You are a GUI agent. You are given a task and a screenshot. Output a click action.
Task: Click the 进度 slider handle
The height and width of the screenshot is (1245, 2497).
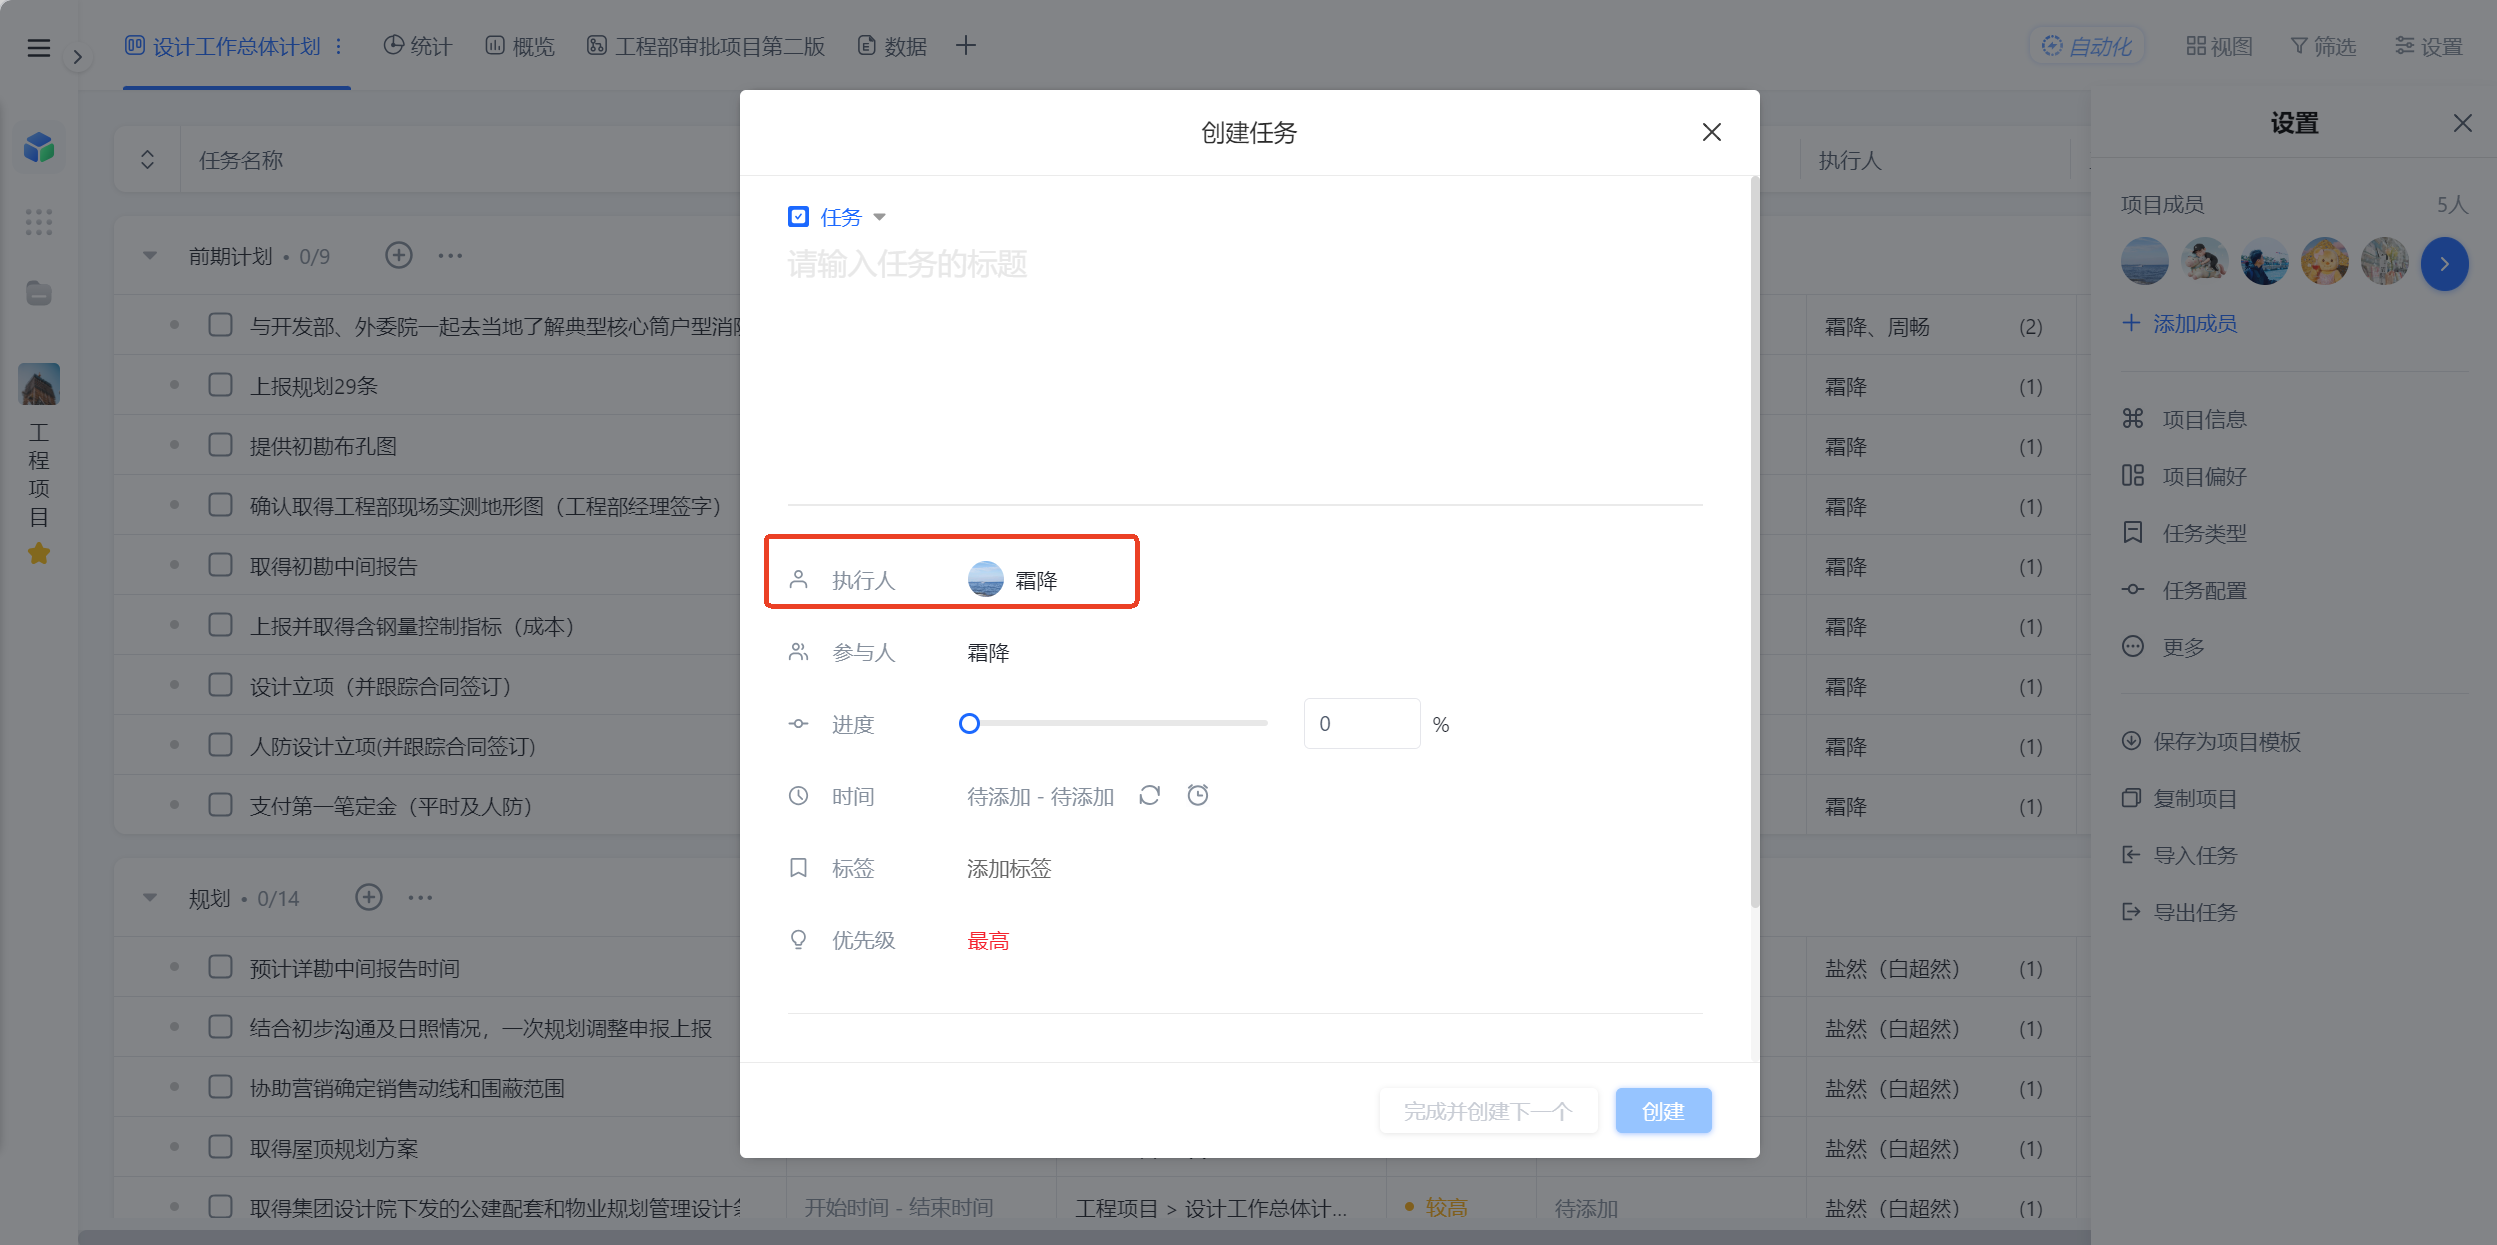[969, 724]
